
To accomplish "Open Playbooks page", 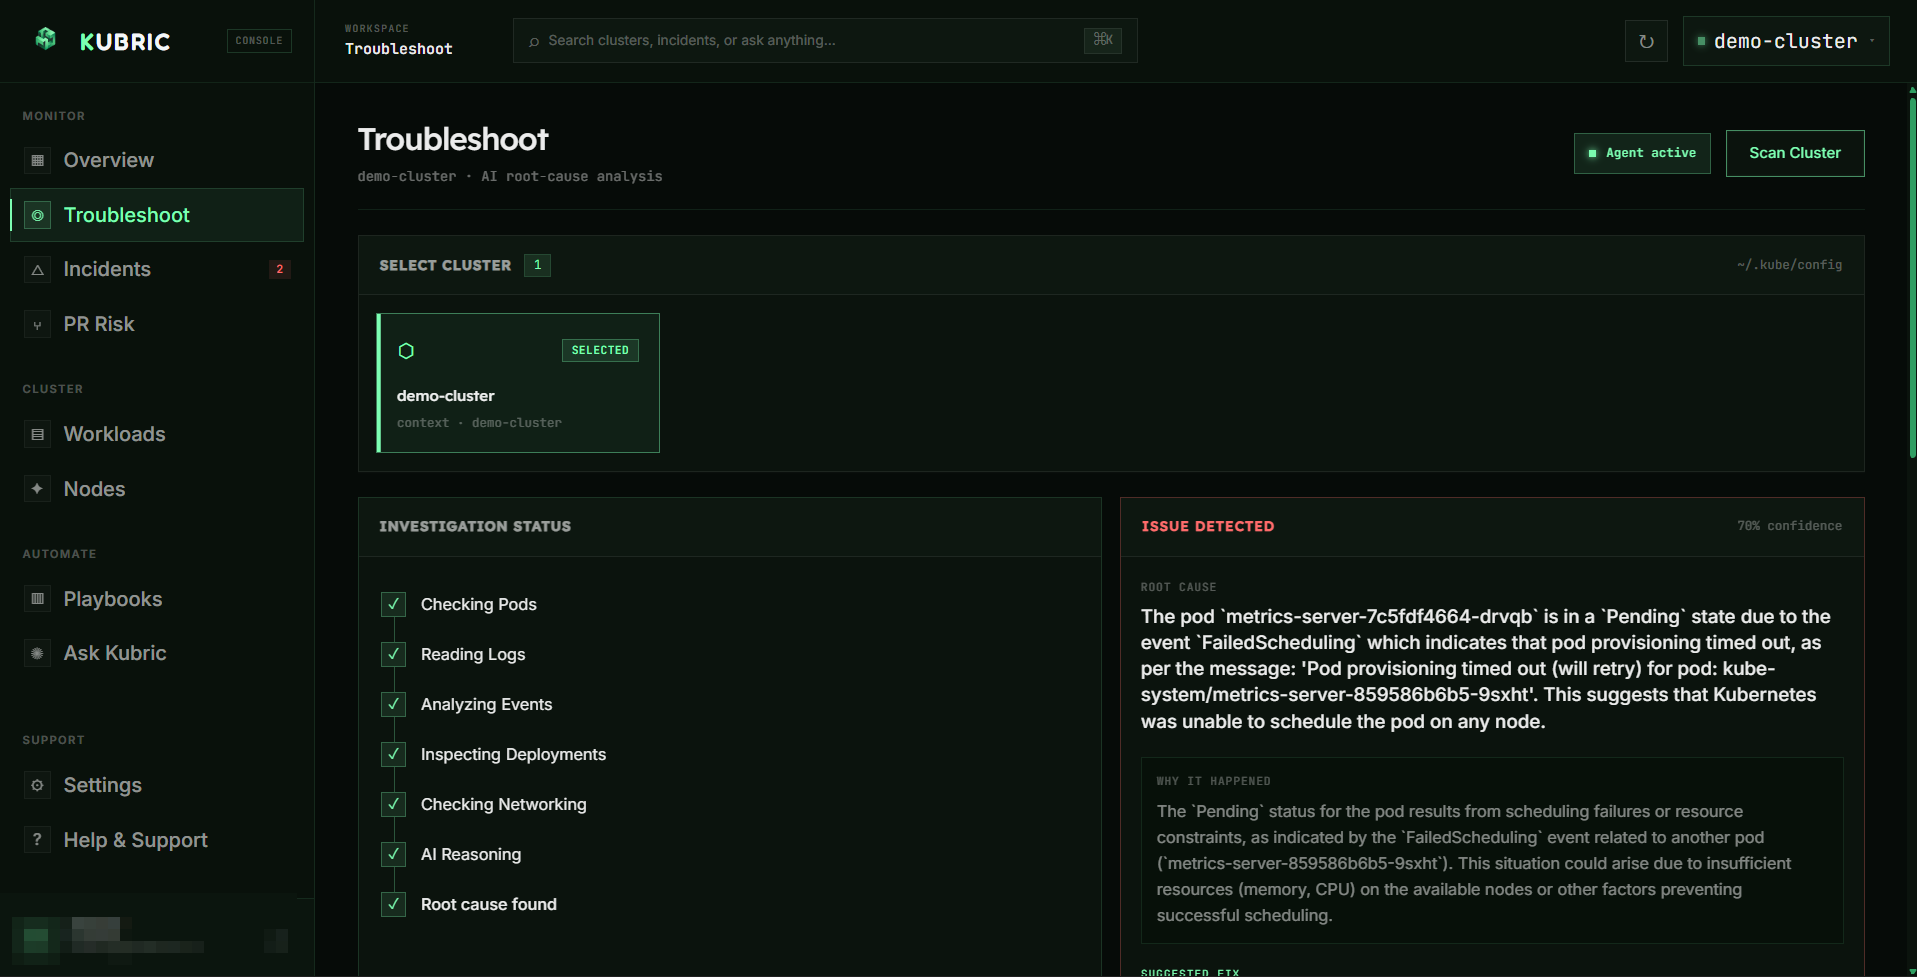I will click(x=157, y=599).
